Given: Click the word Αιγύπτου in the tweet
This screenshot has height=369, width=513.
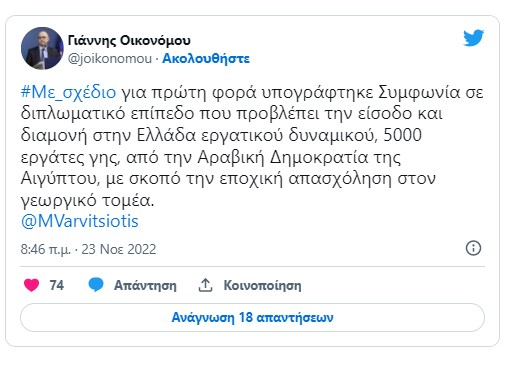Looking at the screenshot, I should pos(61,179).
